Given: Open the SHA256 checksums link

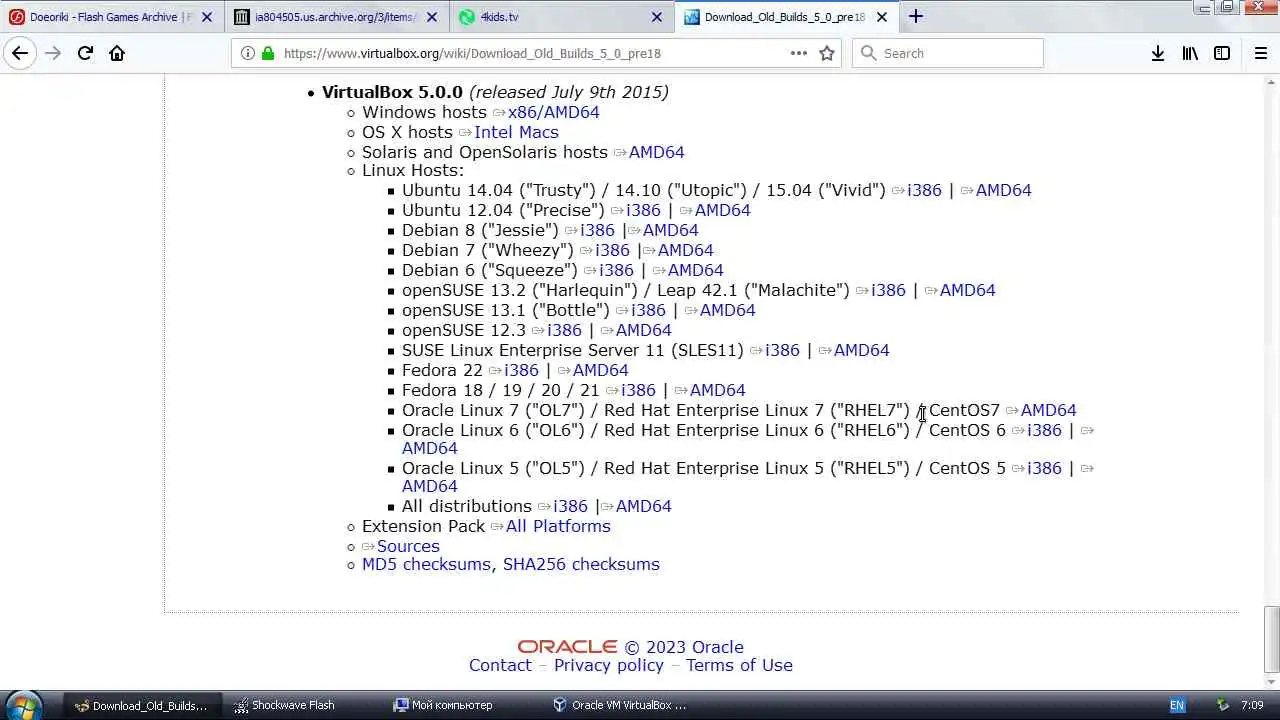Looking at the screenshot, I should click(581, 564).
